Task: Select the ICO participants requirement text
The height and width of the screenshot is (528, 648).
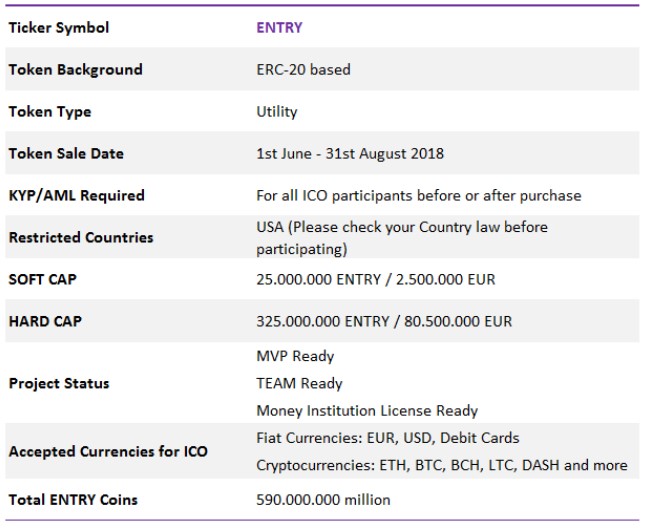Action: coord(418,196)
